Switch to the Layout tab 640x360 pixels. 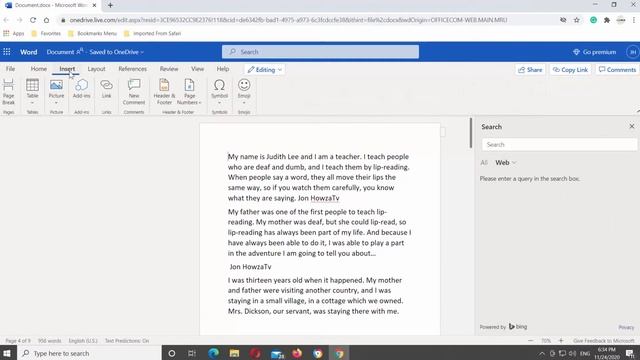tap(96, 69)
